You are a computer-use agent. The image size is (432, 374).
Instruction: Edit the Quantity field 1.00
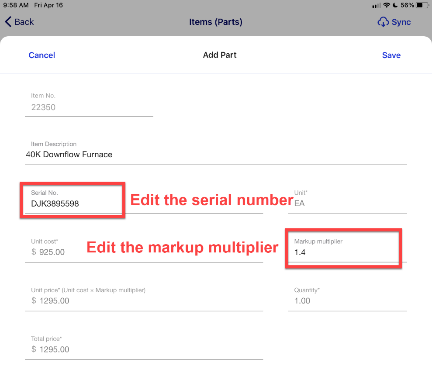[x=347, y=299]
